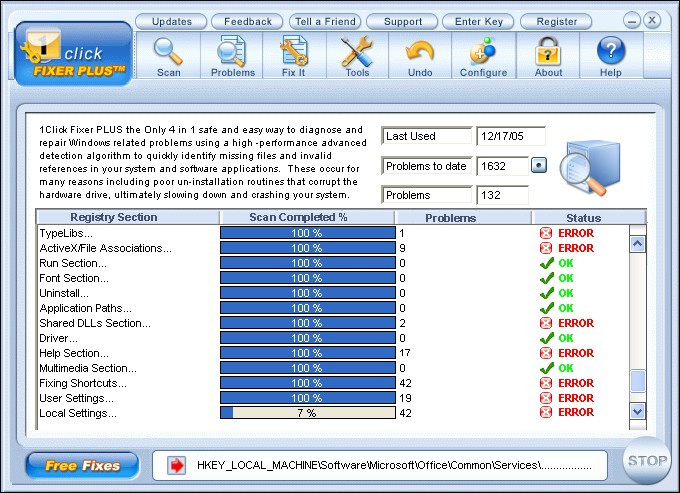Click the scrollbar thumb in results list
The height and width of the screenshot is (493, 680).
click(638, 381)
